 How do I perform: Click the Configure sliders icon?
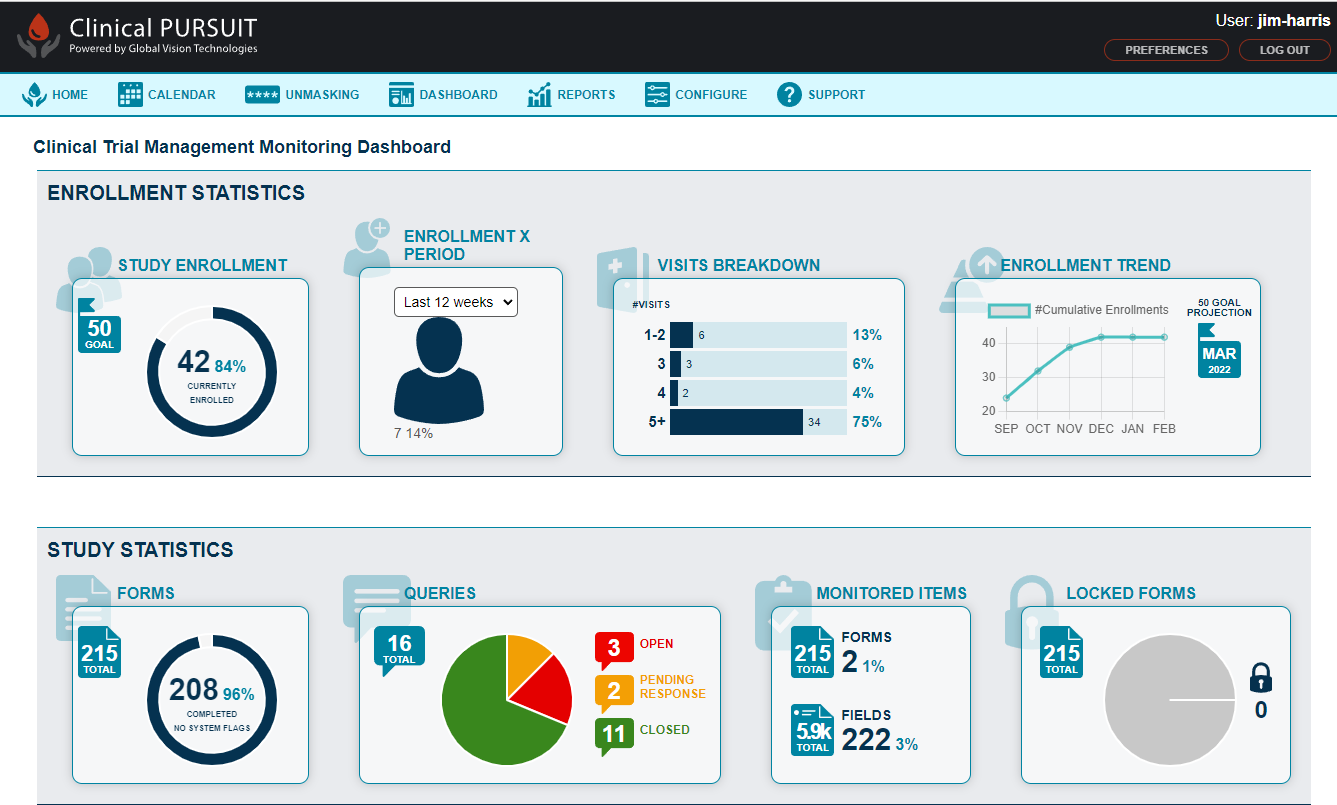[658, 93]
